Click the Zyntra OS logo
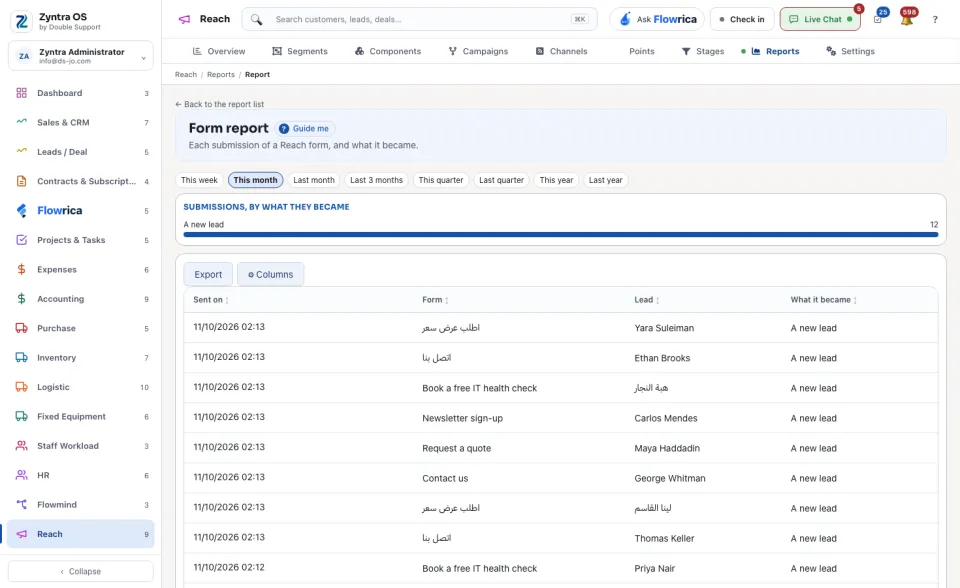This screenshot has height=588, width=960. click(x=22, y=21)
